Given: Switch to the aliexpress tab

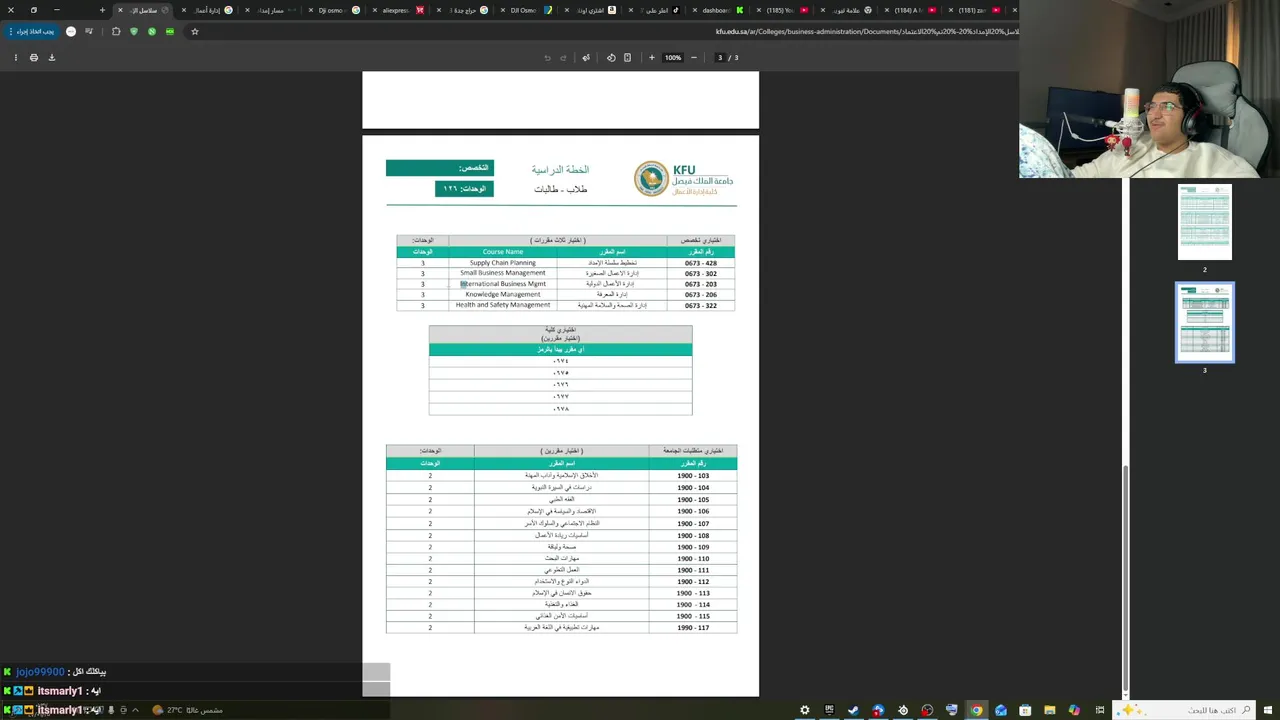Looking at the screenshot, I should [x=395, y=10].
